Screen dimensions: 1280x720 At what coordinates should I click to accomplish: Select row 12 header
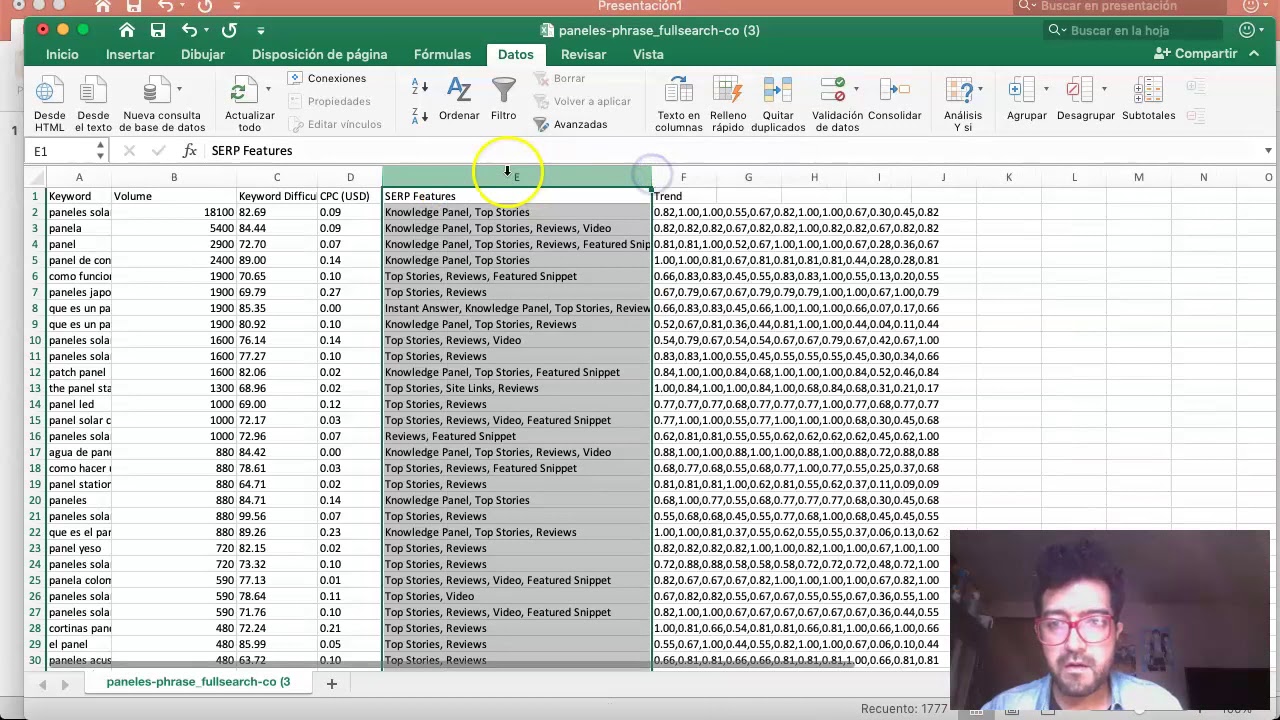click(35, 372)
